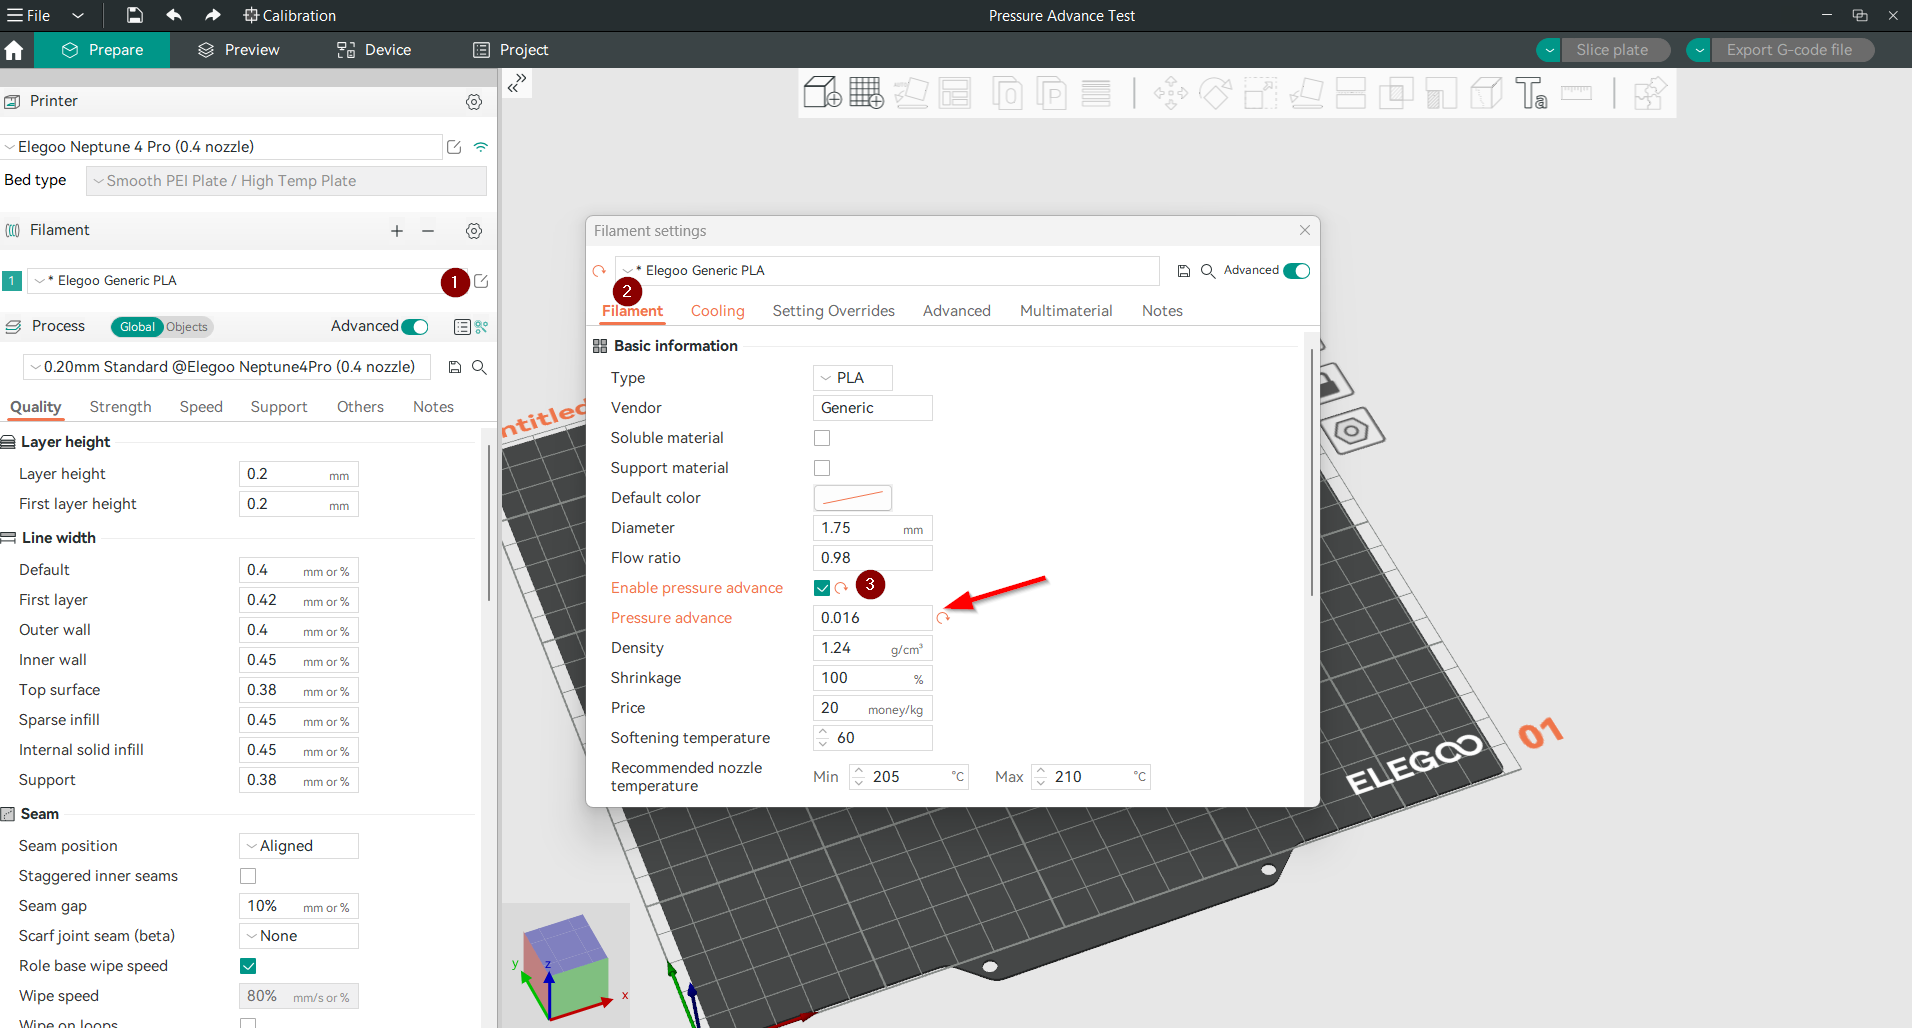This screenshot has width=1912, height=1028.
Task: Open the Slice plate dropdown arrow
Action: 1549,50
